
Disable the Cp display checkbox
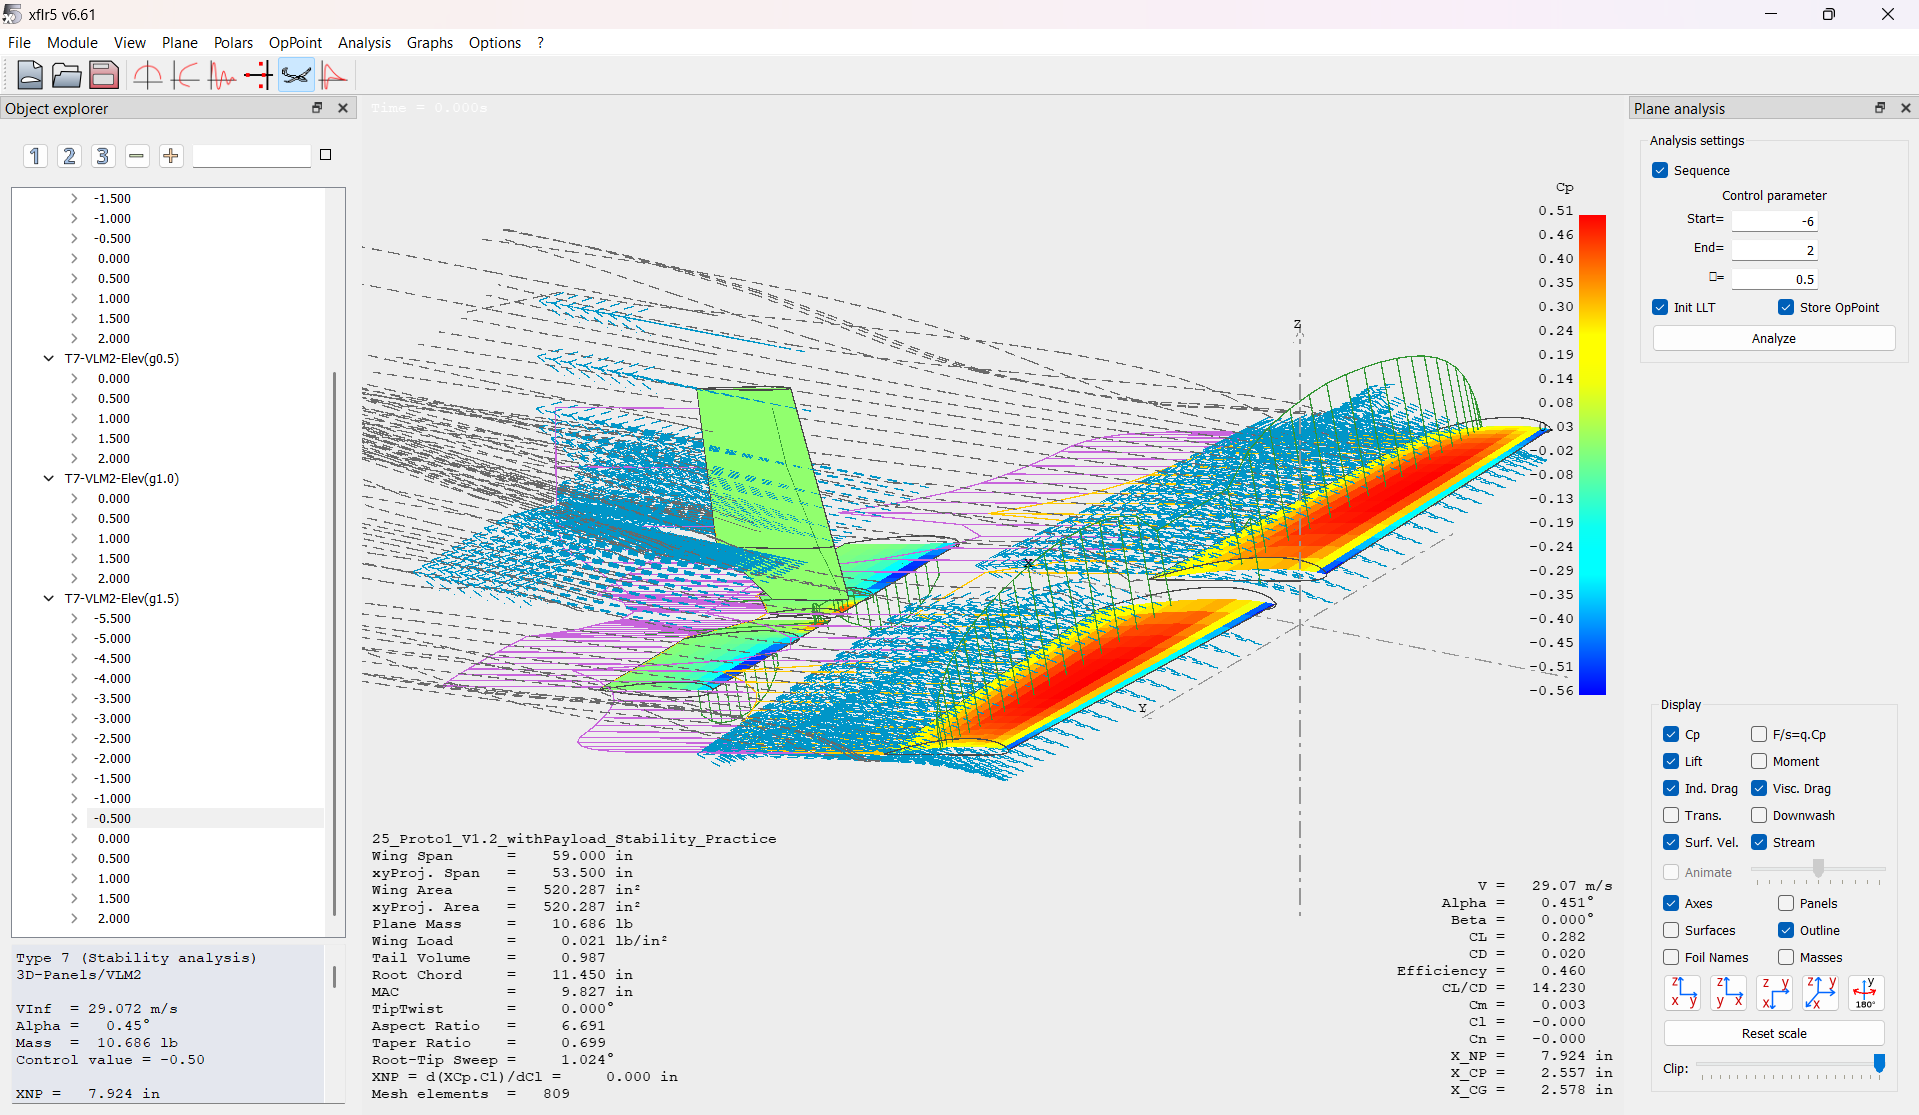coord(1671,734)
